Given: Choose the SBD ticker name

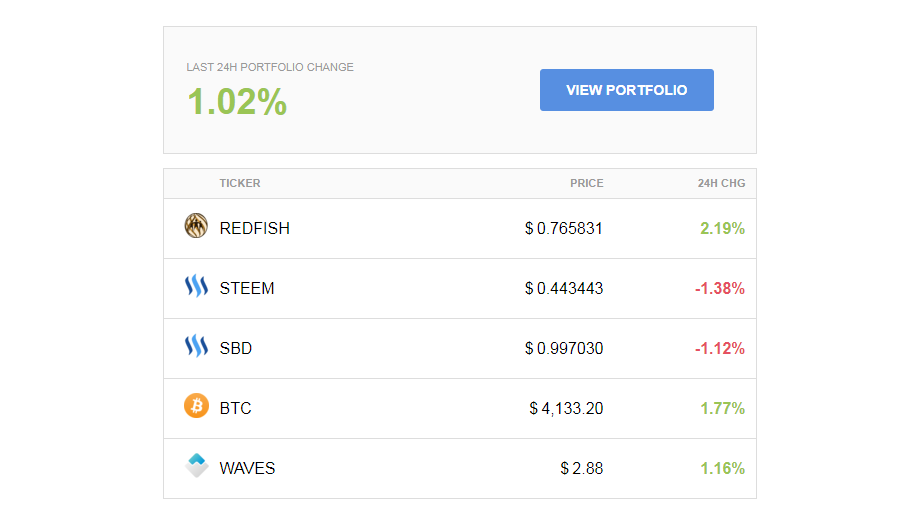Looking at the screenshot, I should click(x=236, y=348).
